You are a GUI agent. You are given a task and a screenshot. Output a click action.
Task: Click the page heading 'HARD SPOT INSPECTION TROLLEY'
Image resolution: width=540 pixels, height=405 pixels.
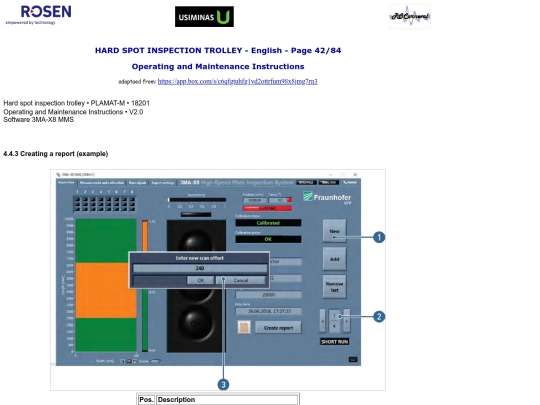169,50
